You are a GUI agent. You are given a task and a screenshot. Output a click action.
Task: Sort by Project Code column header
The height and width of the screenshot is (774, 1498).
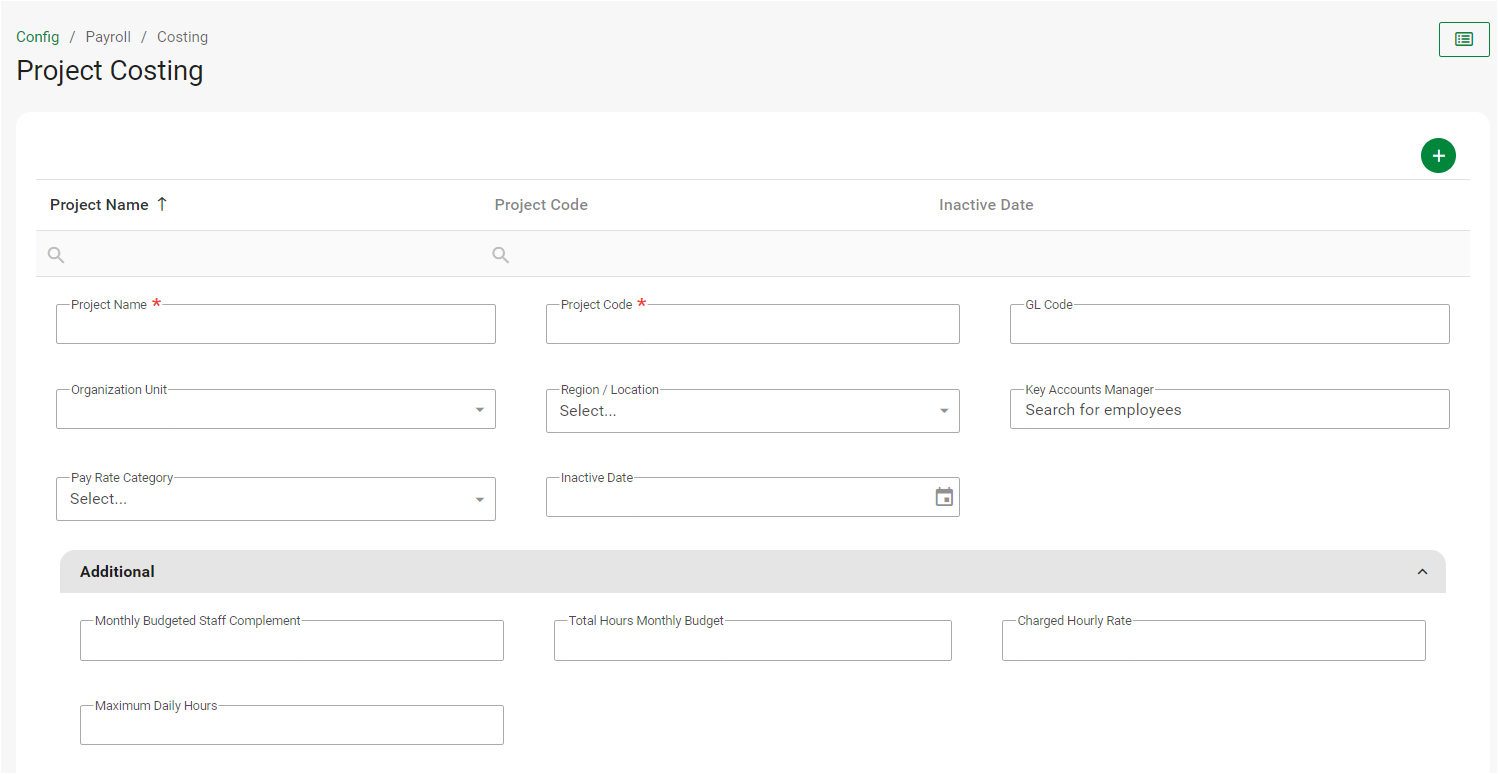(x=541, y=205)
